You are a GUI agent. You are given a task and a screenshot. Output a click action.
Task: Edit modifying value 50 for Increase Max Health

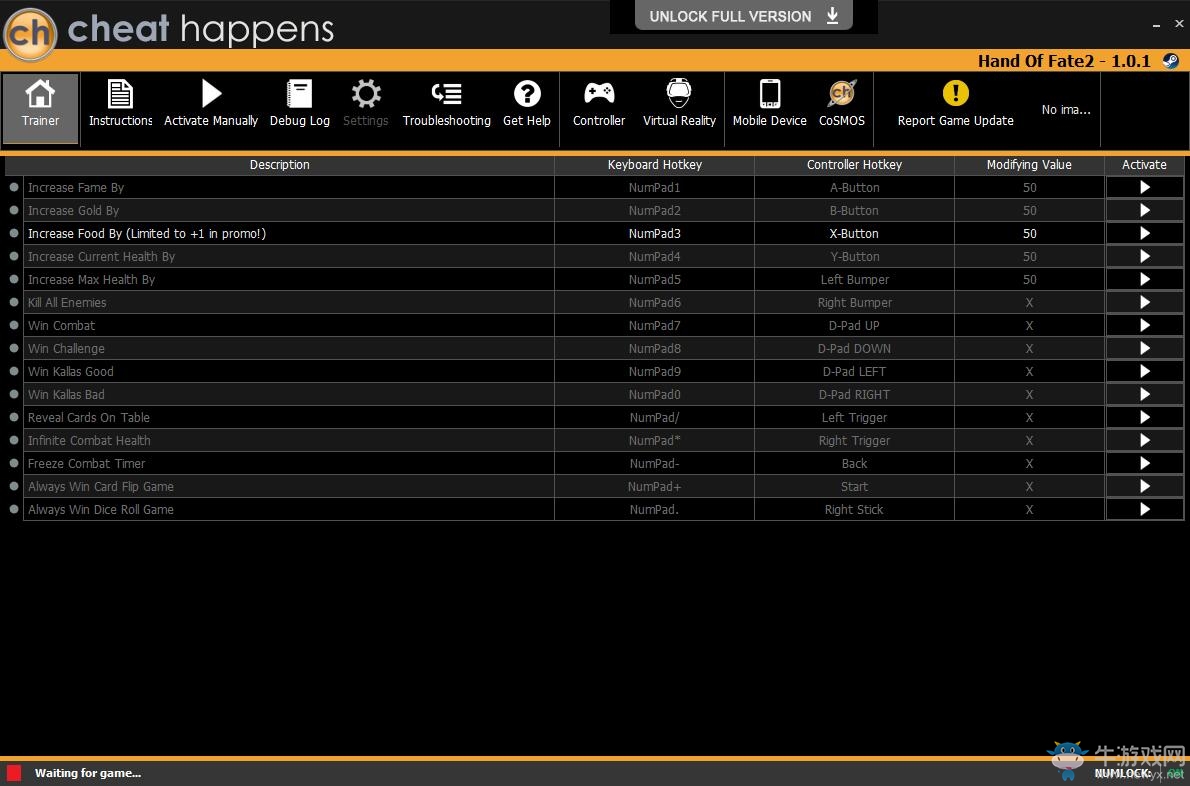(x=1029, y=279)
